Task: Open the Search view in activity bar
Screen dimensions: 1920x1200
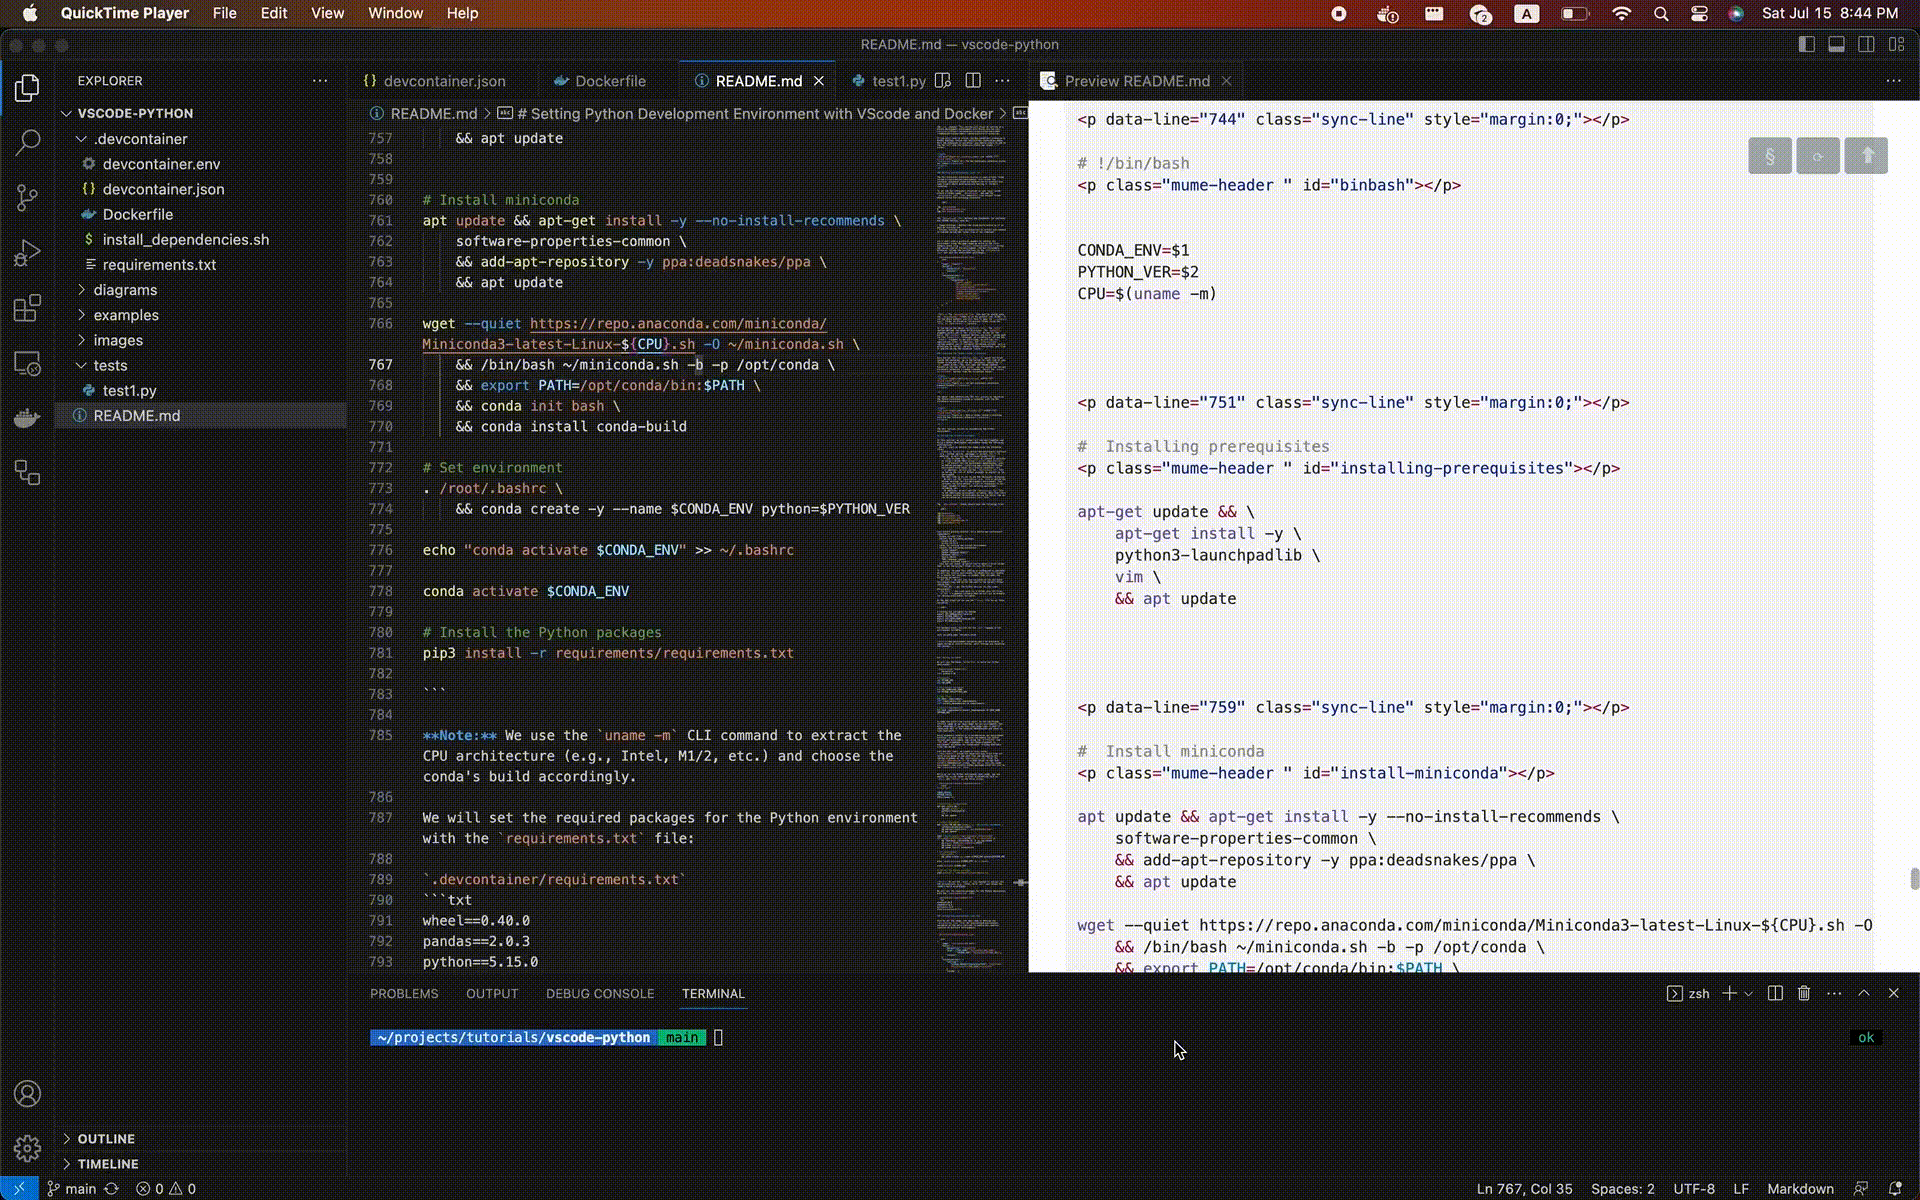Action: pyautogui.click(x=27, y=142)
